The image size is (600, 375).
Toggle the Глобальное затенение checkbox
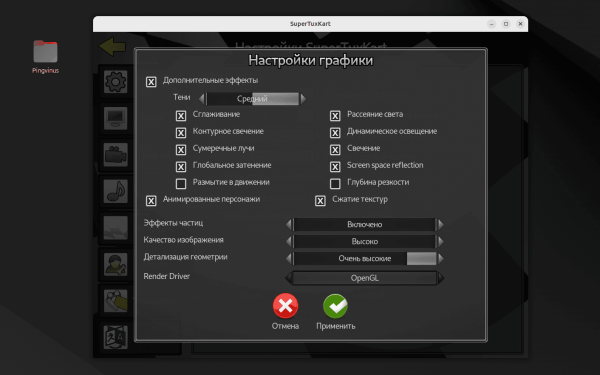181,167
